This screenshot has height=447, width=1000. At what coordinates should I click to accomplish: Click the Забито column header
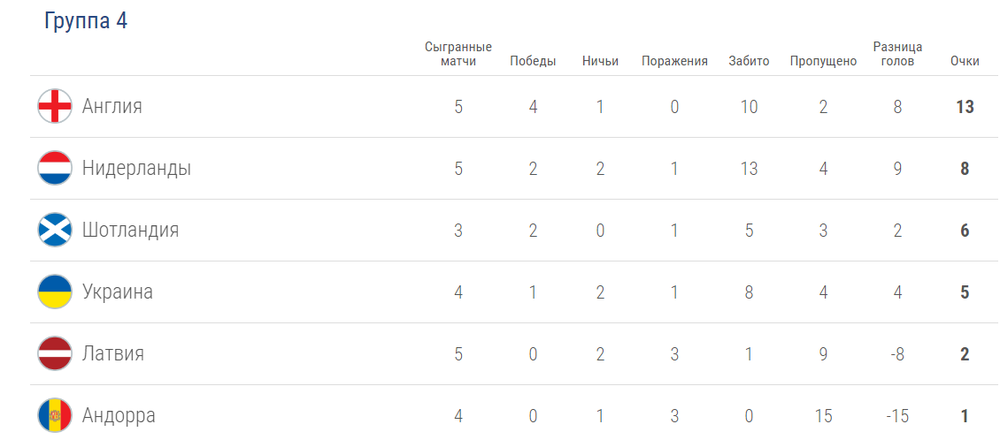[x=749, y=61]
